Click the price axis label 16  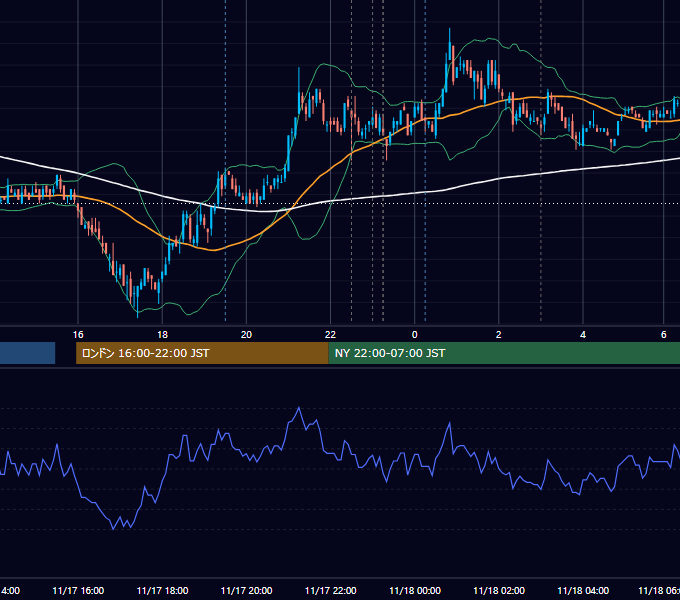tap(78, 335)
